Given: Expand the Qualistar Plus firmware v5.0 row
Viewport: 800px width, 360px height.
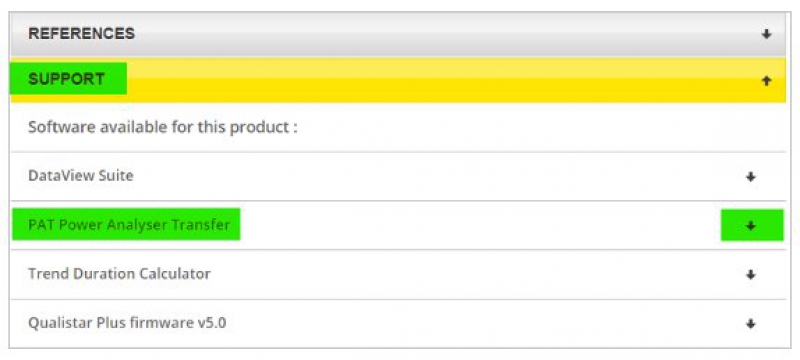Looking at the screenshot, I should [x=400, y=324].
